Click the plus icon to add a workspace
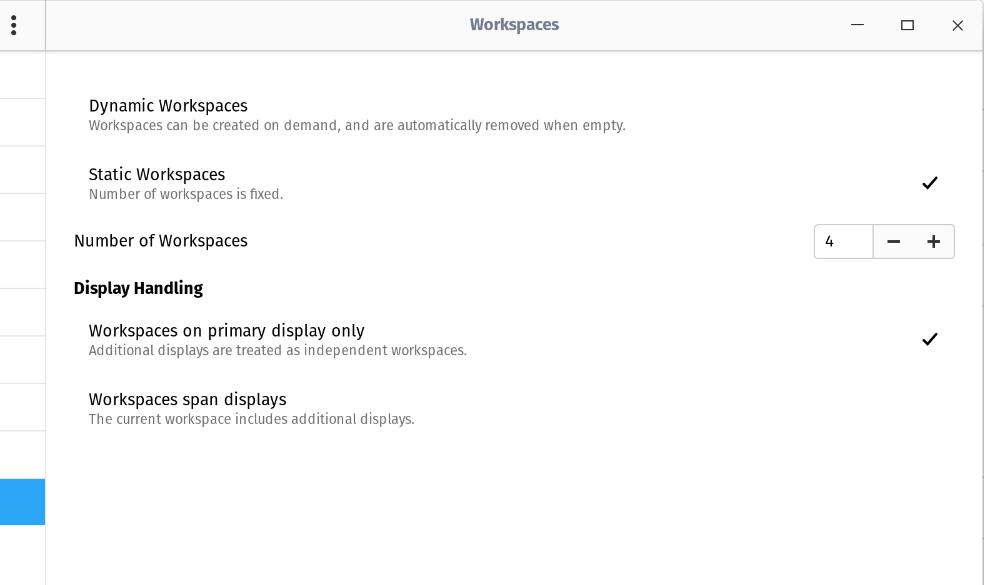Viewport: 984px width, 585px height. (x=933, y=241)
